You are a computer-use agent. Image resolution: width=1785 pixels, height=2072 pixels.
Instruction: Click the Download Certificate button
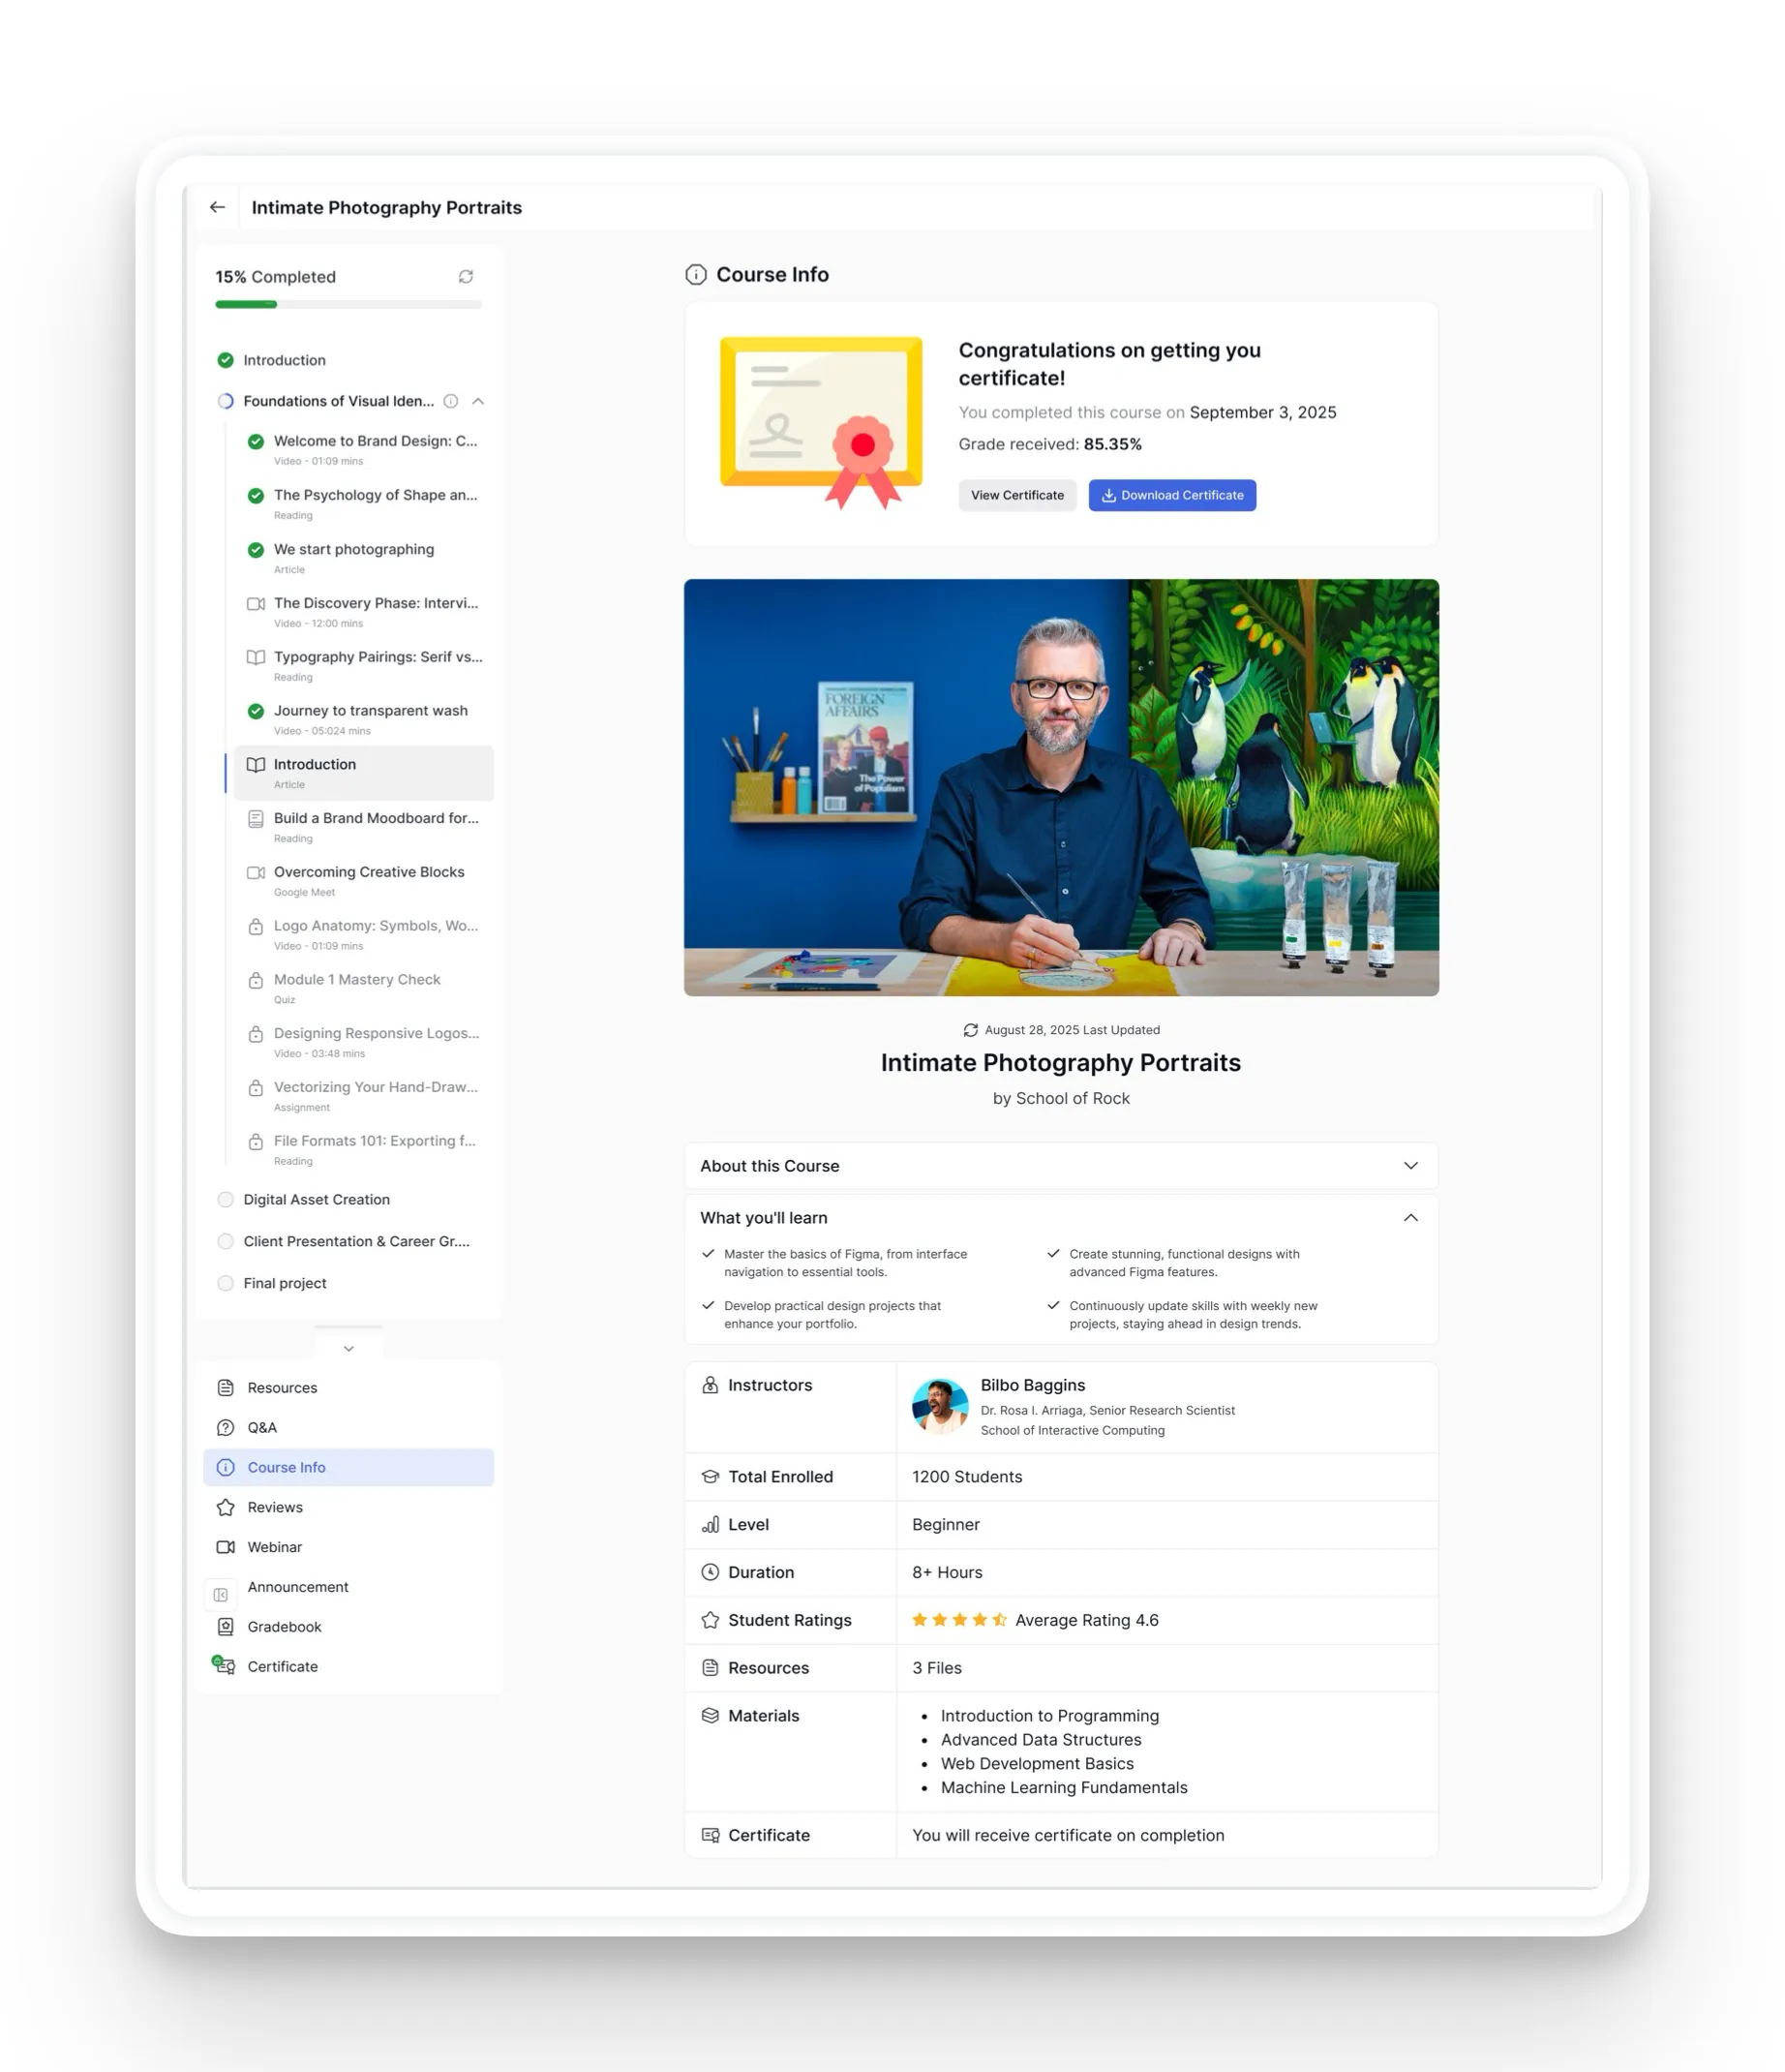(x=1172, y=495)
